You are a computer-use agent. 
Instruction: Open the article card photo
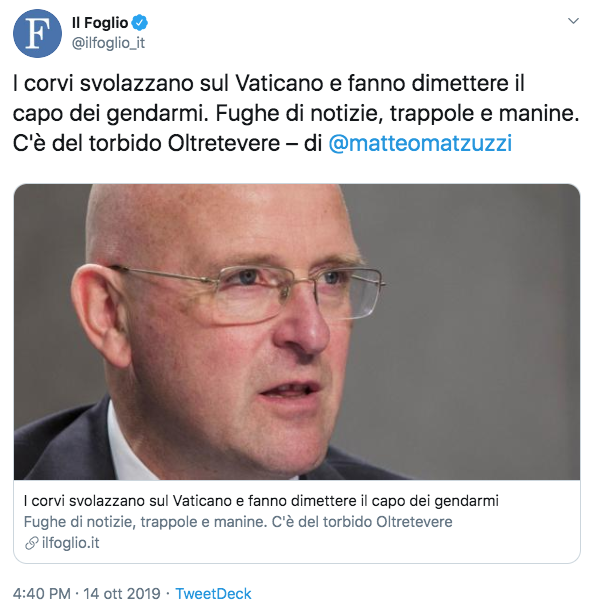click(x=297, y=332)
